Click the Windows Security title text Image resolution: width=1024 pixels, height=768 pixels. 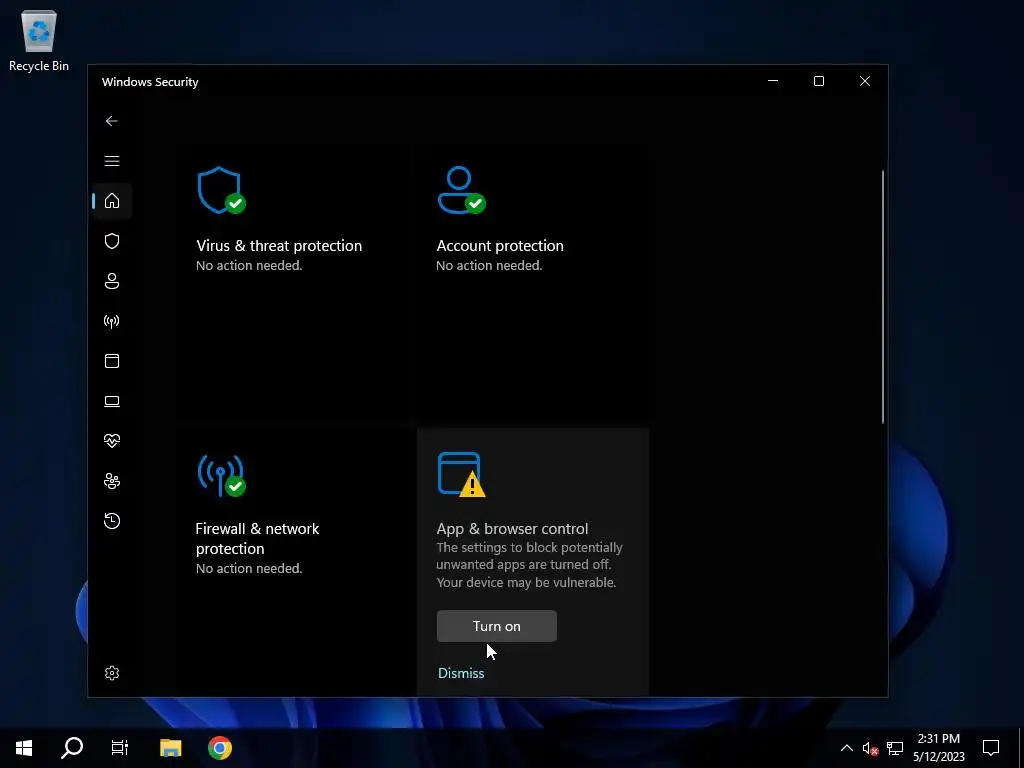[x=150, y=82]
